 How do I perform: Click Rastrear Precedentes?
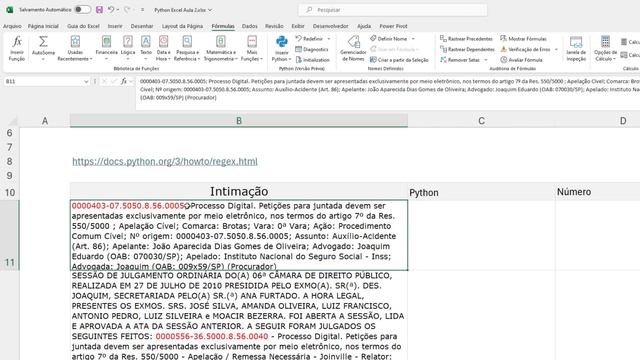click(x=466, y=39)
